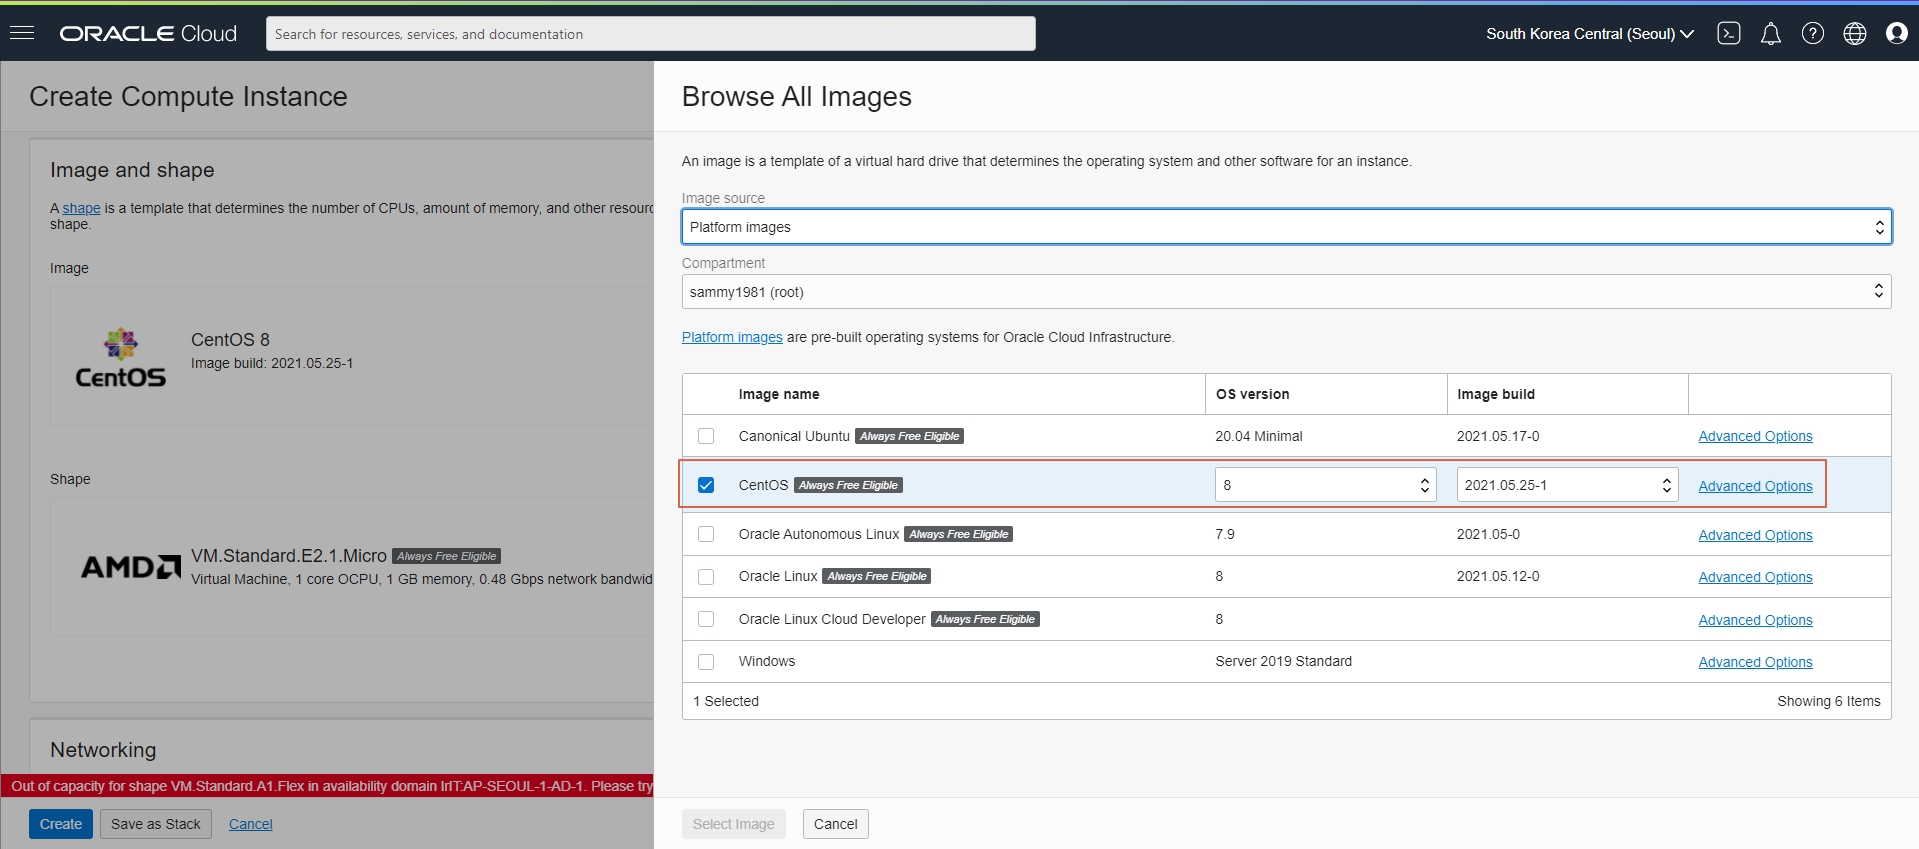Click the Server 2019 Standard version cell

(x=1283, y=662)
